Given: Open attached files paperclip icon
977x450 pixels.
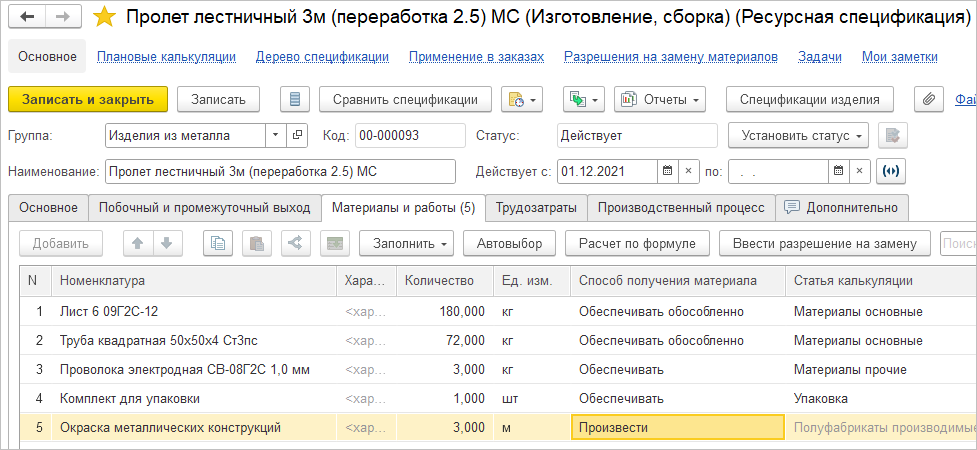Looking at the screenshot, I should (x=930, y=99).
